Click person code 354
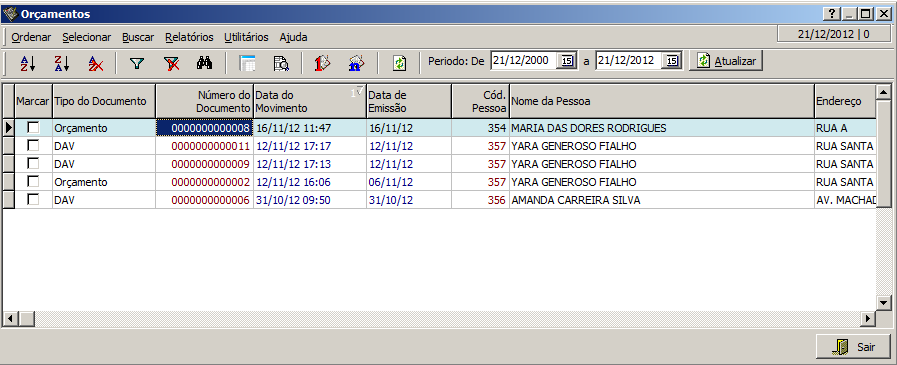The height and width of the screenshot is (365, 897). [481, 128]
